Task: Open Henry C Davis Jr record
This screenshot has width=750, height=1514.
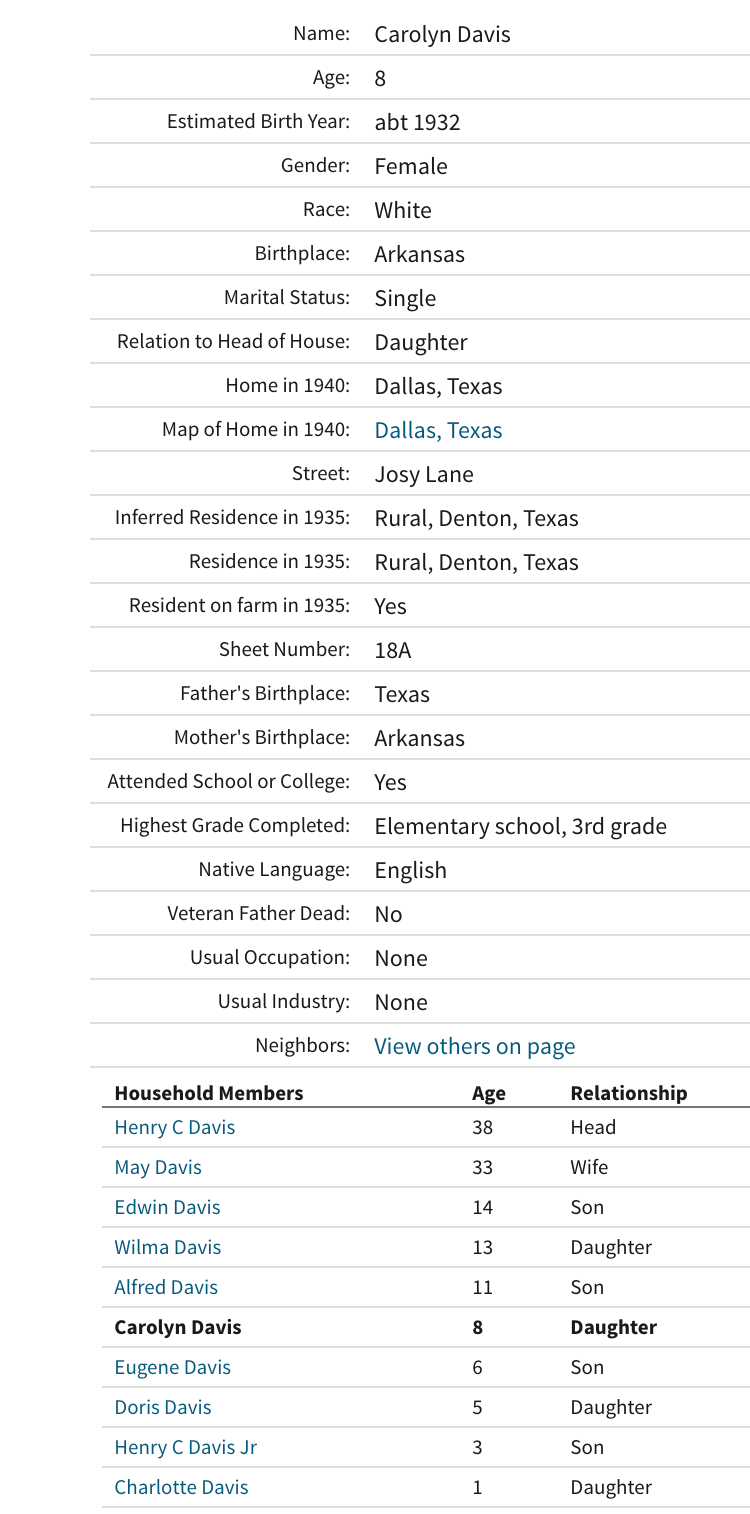Action: coord(186,1447)
